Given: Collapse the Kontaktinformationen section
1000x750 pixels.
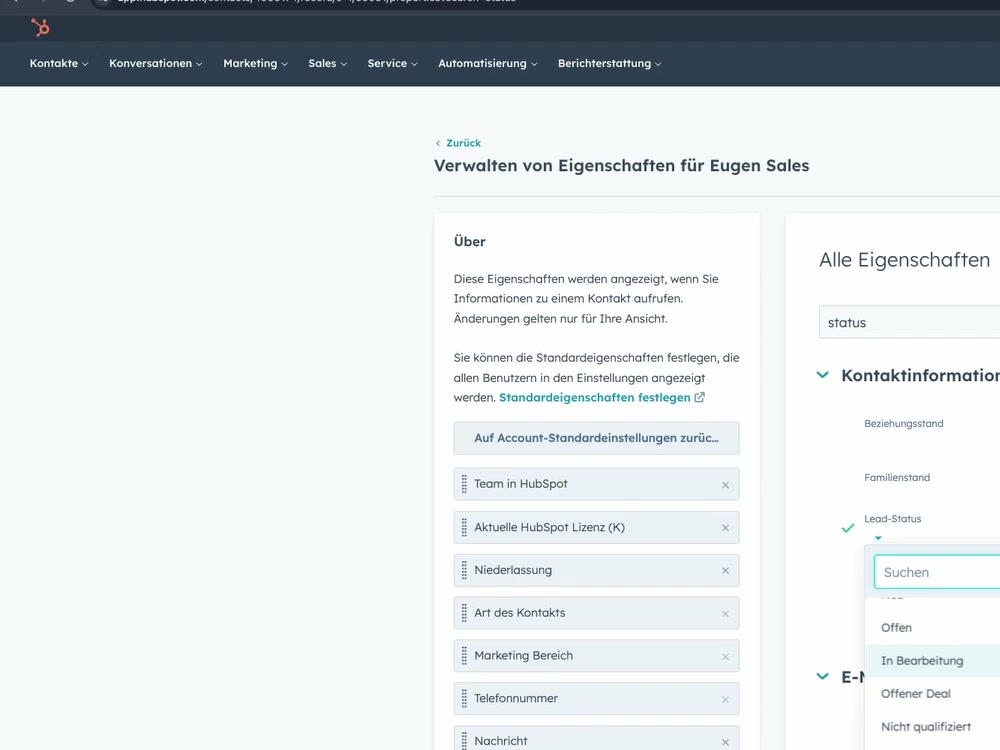Looking at the screenshot, I should [823, 375].
